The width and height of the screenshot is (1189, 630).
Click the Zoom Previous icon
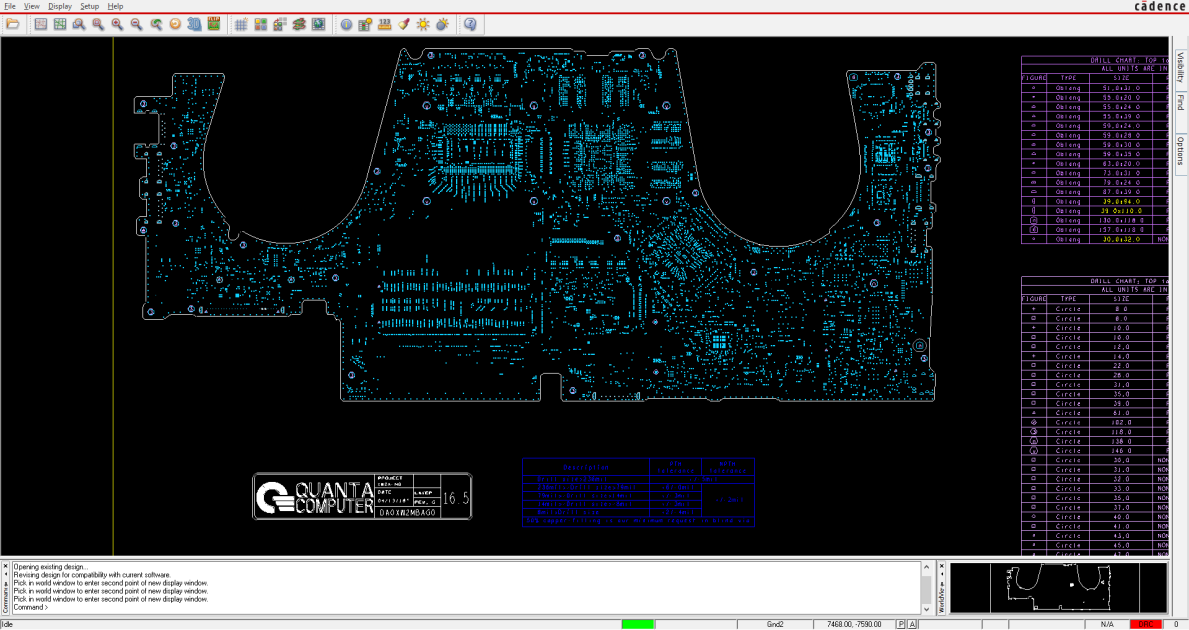[x=155, y=24]
